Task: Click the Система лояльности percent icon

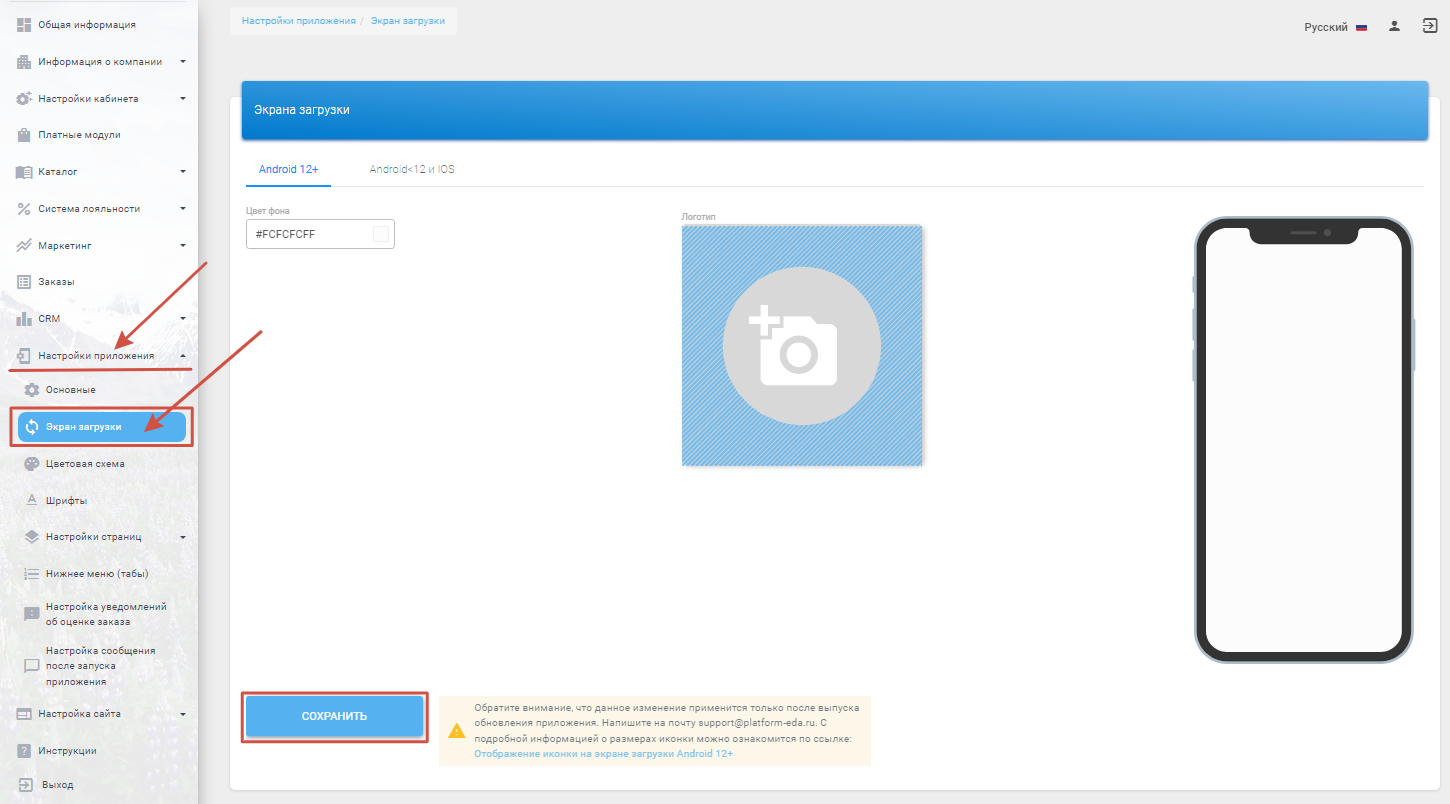Action: pyautogui.click(x=25, y=209)
